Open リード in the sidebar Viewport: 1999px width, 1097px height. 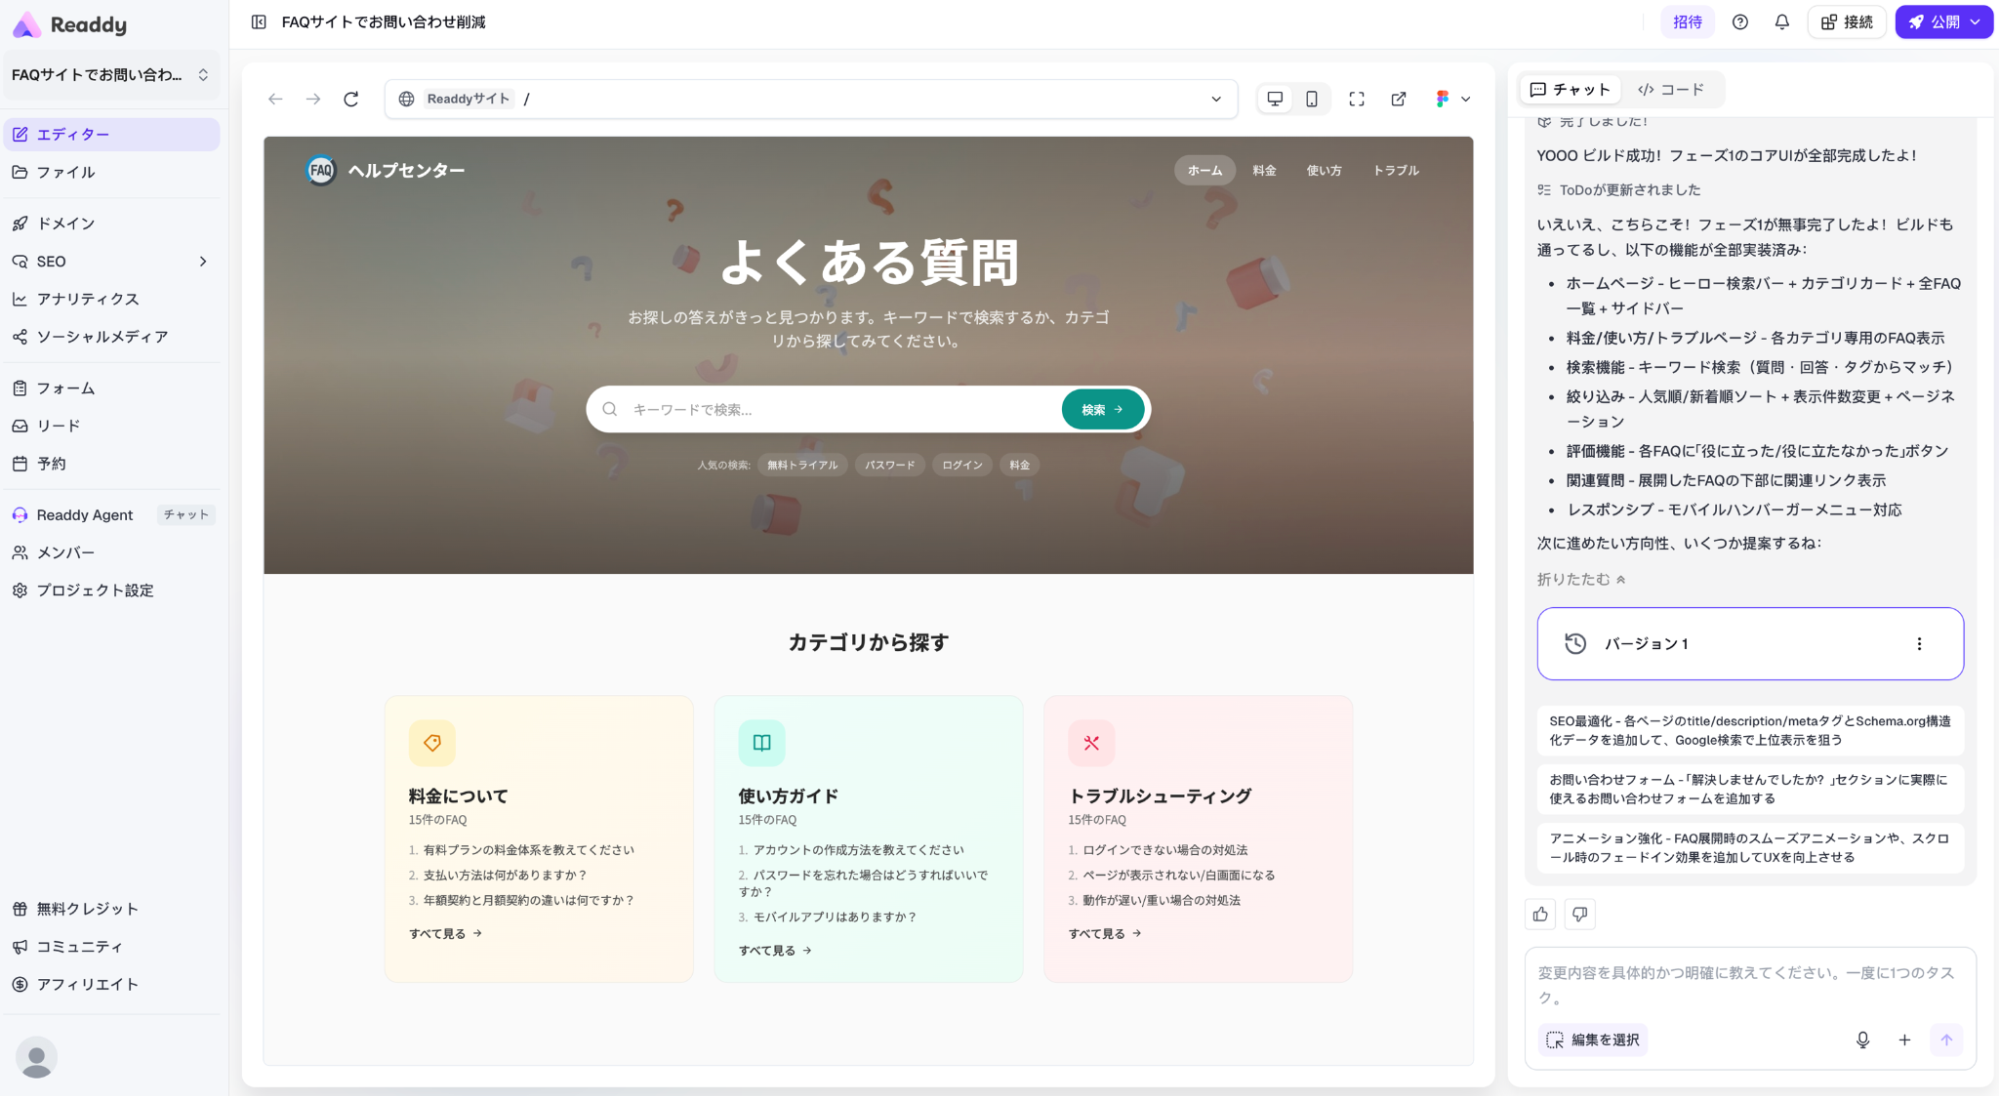[x=111, y=426]
